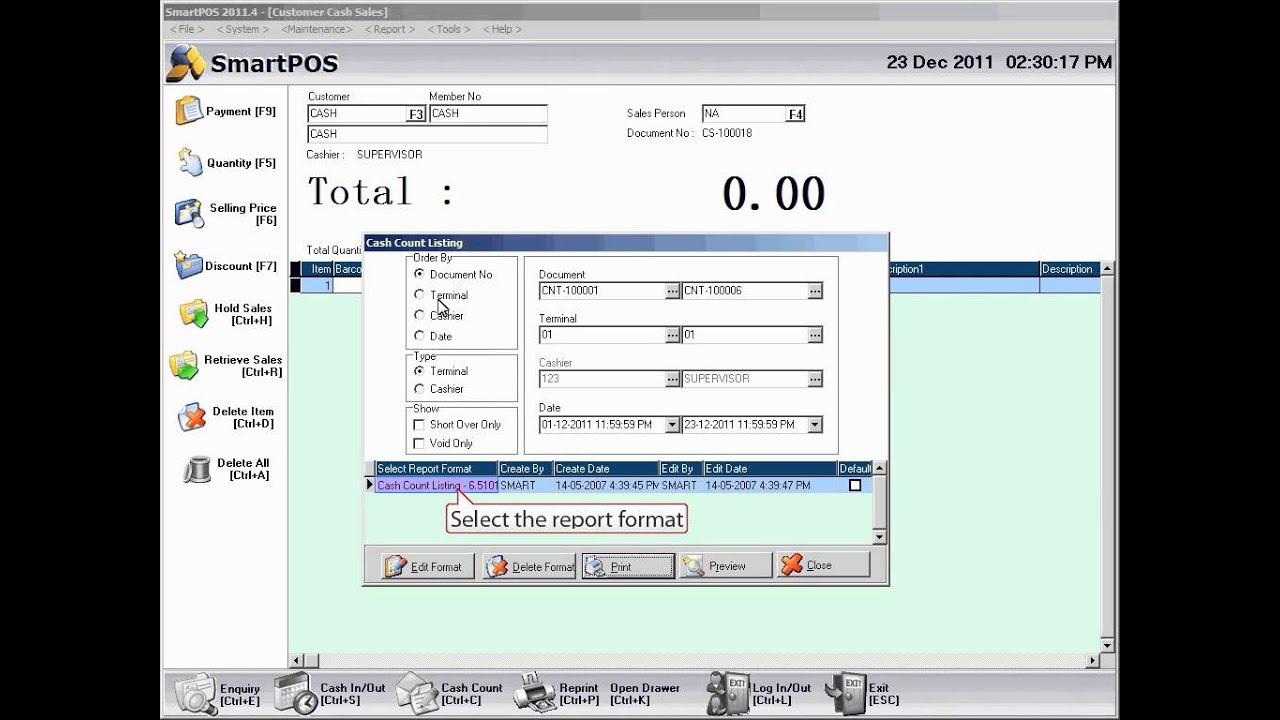Image resolution: width=1280 pixels, height=720 pixels.
Task: Select Order By Document No radio
Action: 419,274
